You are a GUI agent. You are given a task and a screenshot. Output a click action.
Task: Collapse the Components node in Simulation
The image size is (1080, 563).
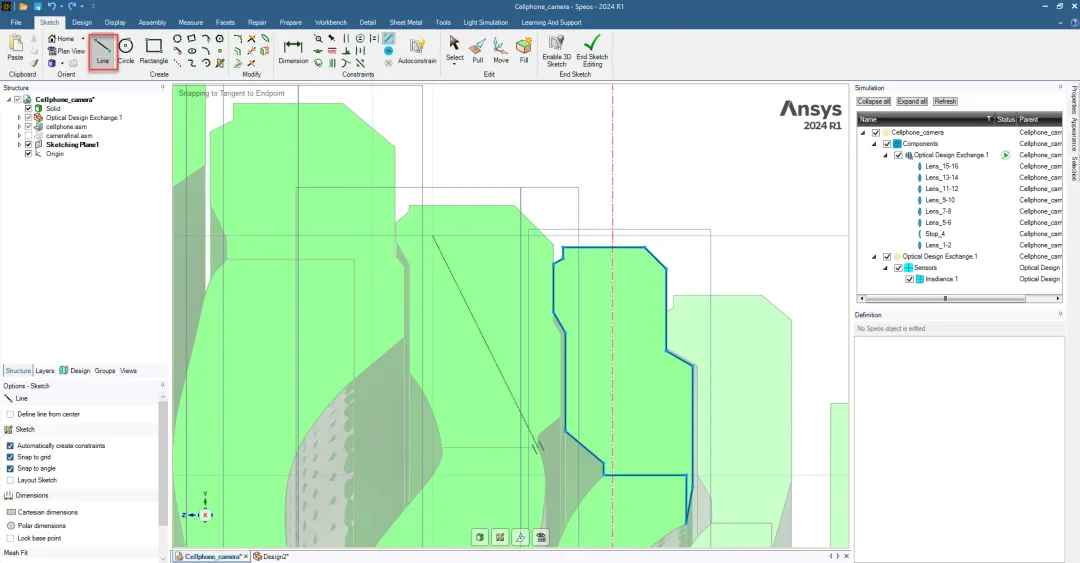click(873, 144)
